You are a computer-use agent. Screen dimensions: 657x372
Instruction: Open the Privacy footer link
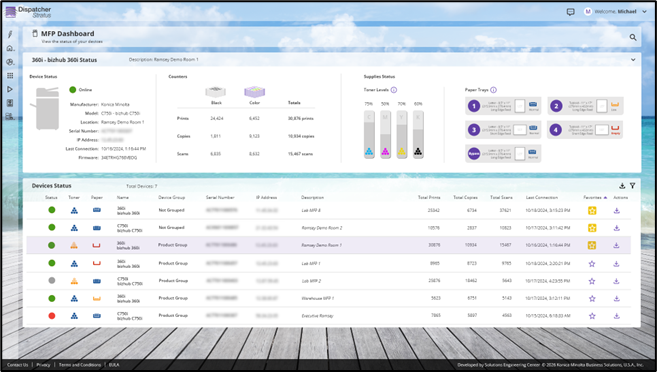(43, 365)
